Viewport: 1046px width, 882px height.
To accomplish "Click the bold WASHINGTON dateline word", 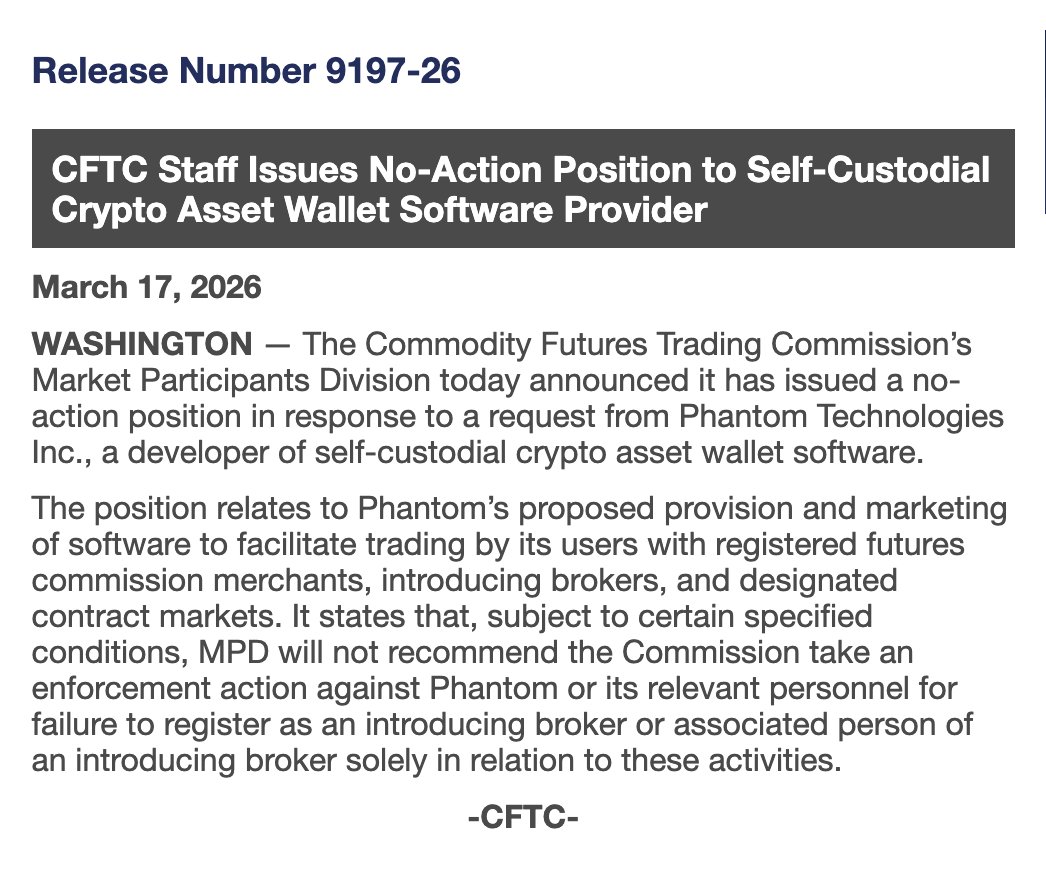I will pos(143,345).
